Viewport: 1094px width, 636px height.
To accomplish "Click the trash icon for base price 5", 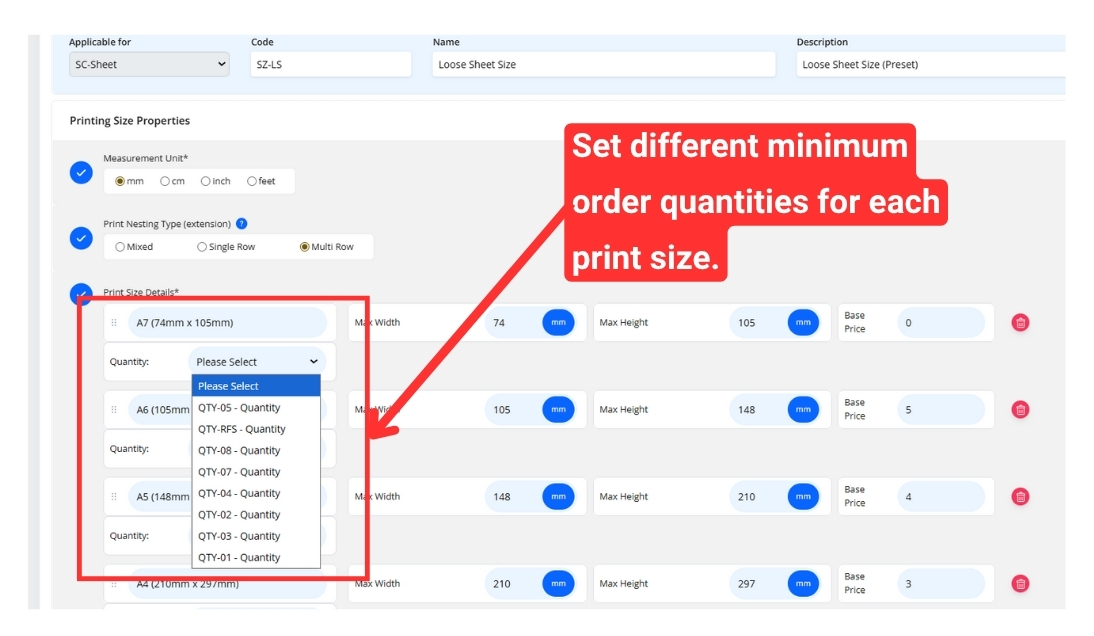I will click(1020, 410).
